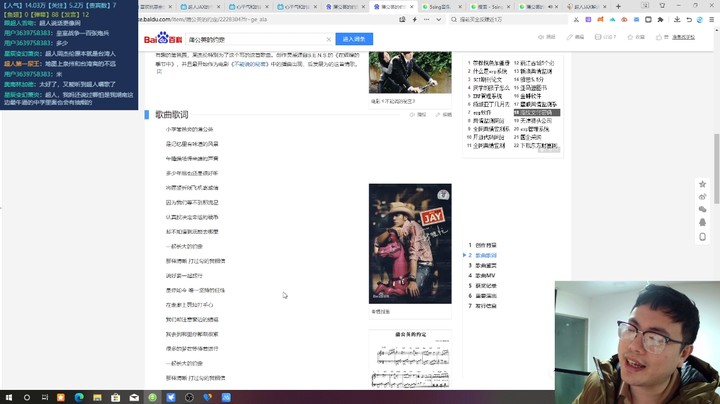Click the WeChat share icon in floating bar
This screenshot has height=404, width=720.
coord(702,209)
